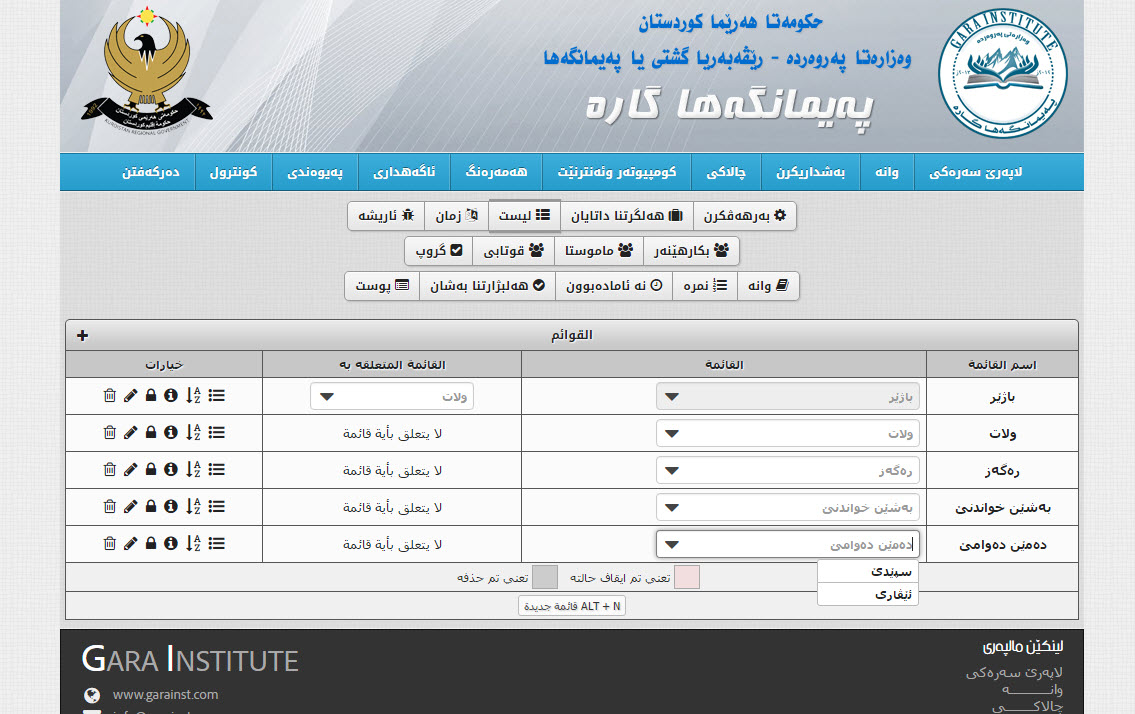Image resolution: width=1135 pixels, height=714 pixels.
Task: Click the trash icon in the بازێر row
Action: click(x=110, y=397)
